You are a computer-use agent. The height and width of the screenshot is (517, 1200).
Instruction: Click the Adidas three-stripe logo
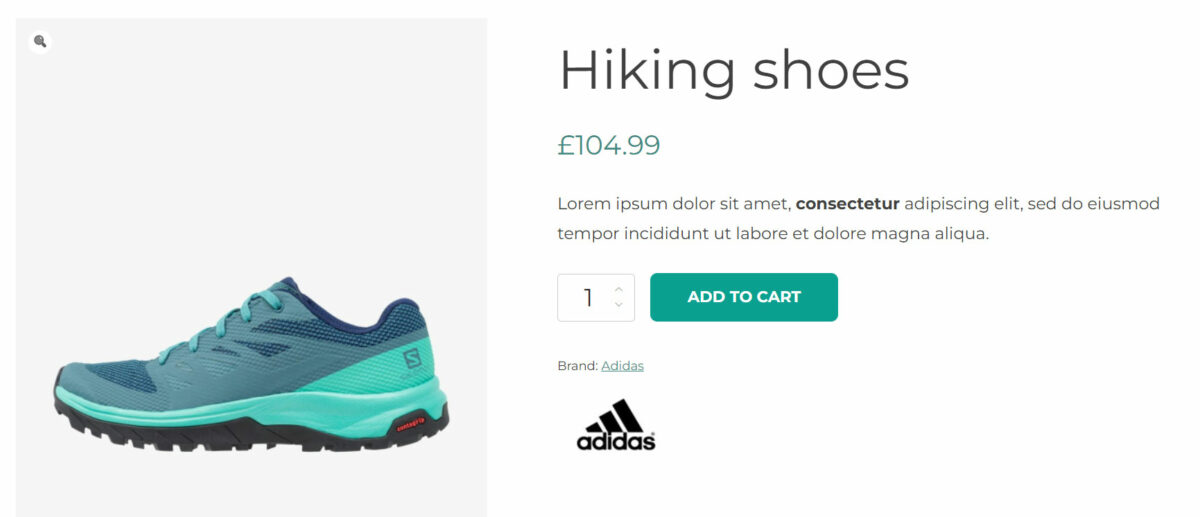coord(616,425)
